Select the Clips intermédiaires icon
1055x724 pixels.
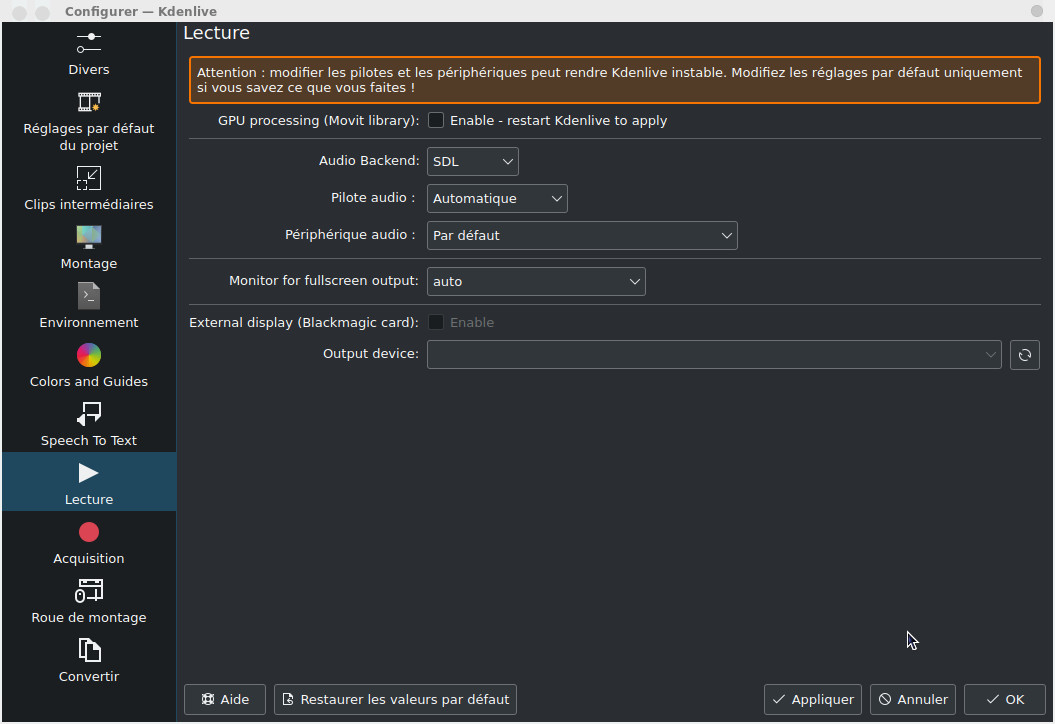click(x=89, y=178)
